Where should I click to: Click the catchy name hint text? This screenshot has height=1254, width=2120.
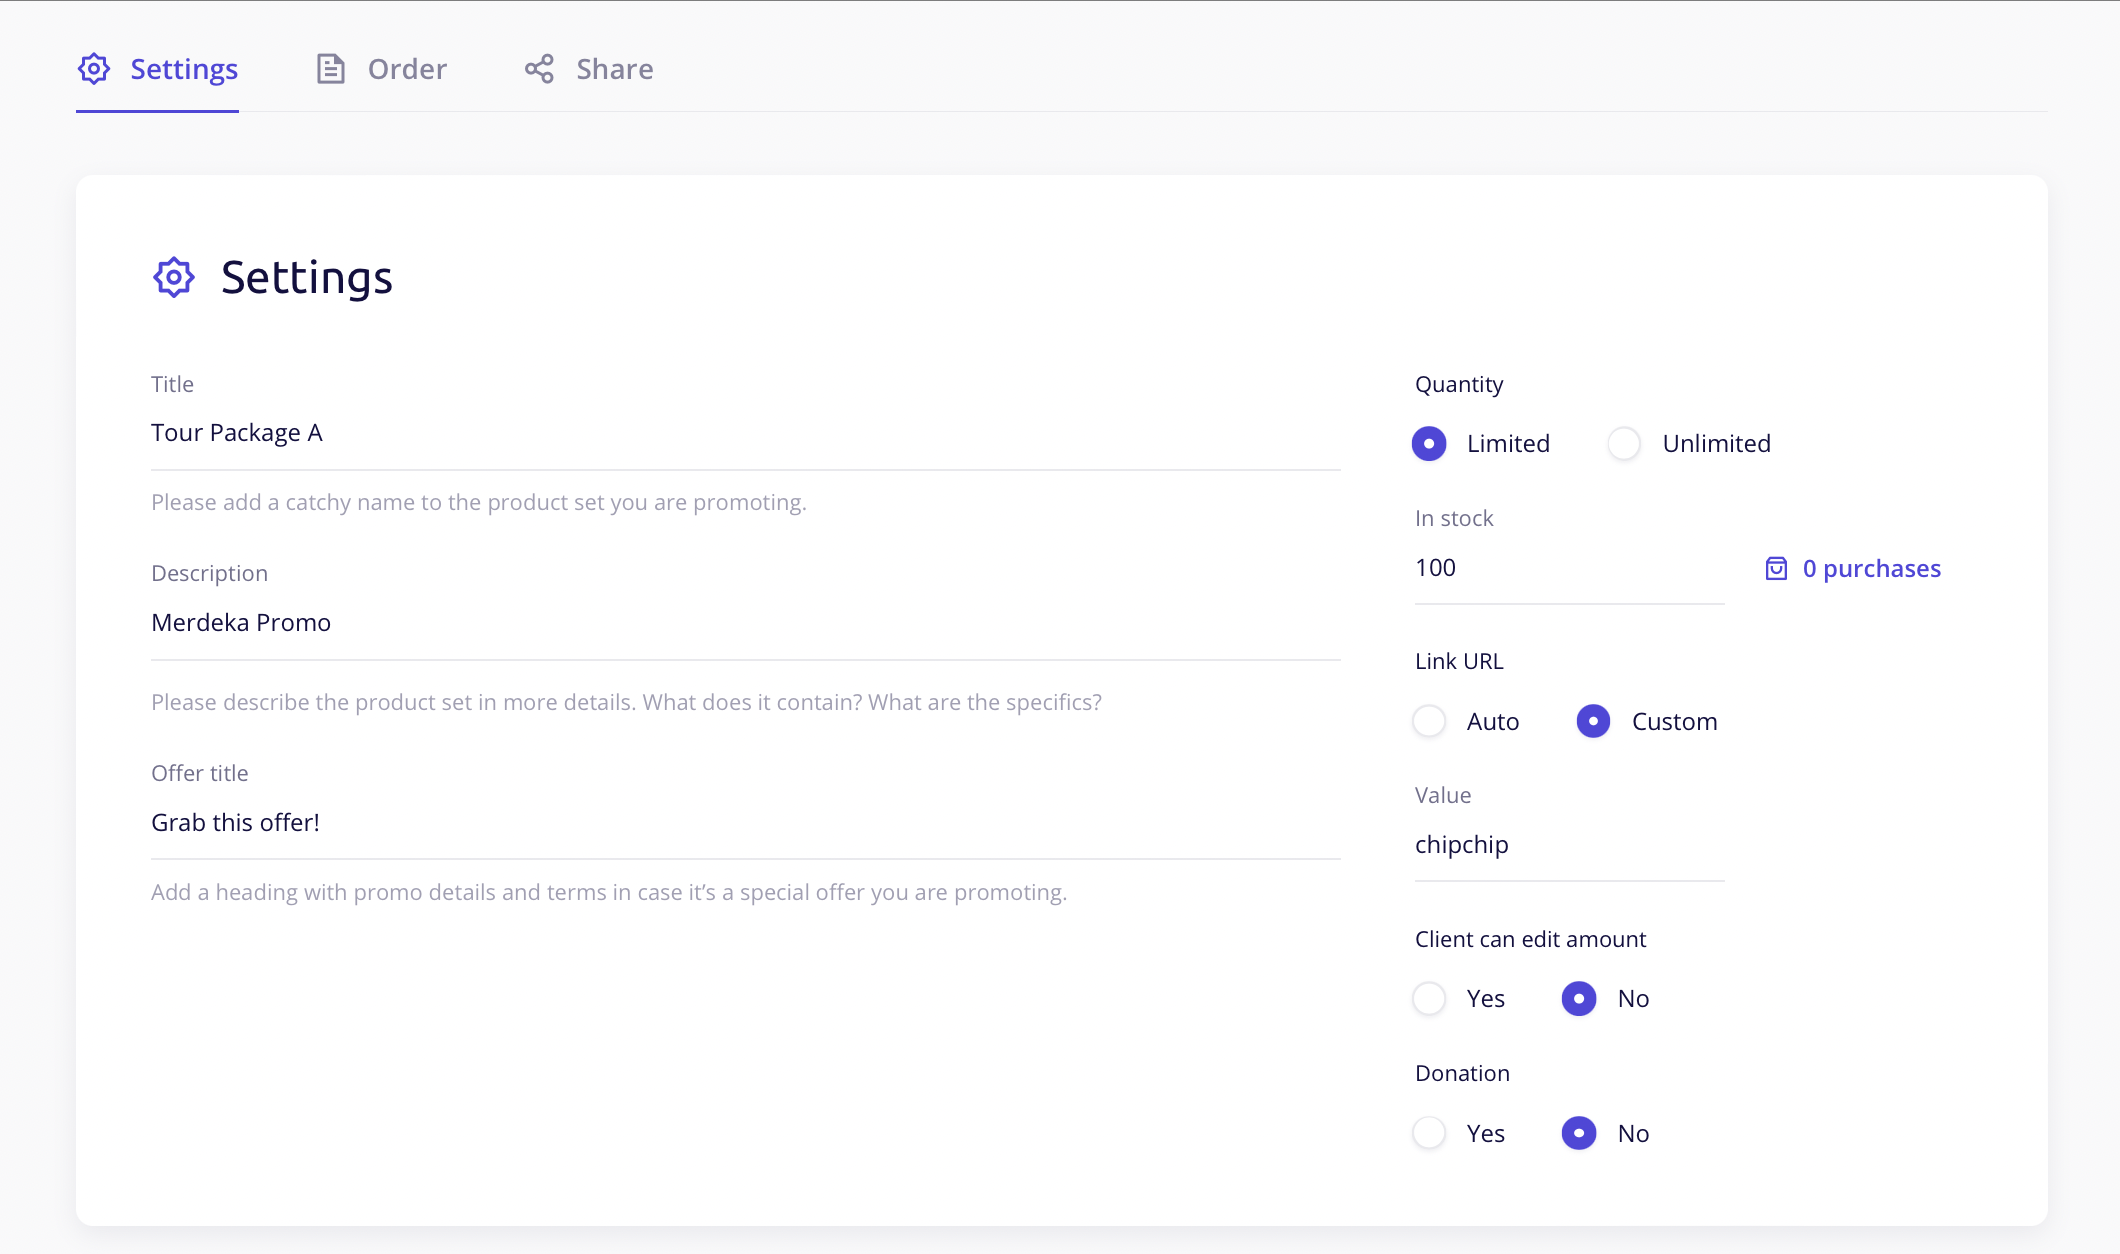click(479, 502)
